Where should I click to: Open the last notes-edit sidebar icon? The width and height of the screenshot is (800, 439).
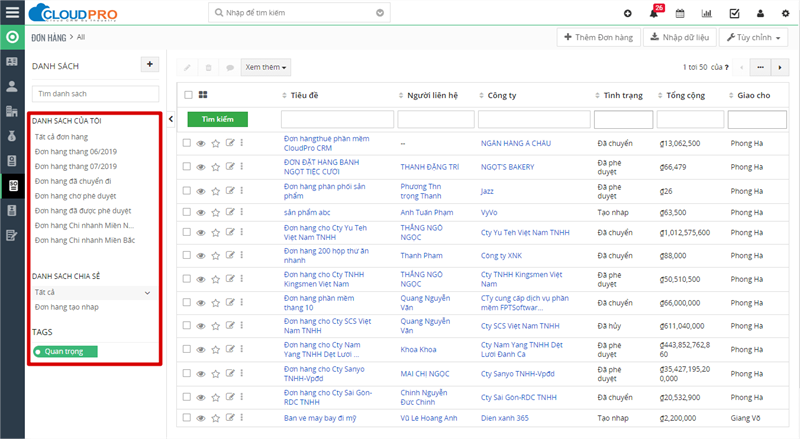pos(12,235)
